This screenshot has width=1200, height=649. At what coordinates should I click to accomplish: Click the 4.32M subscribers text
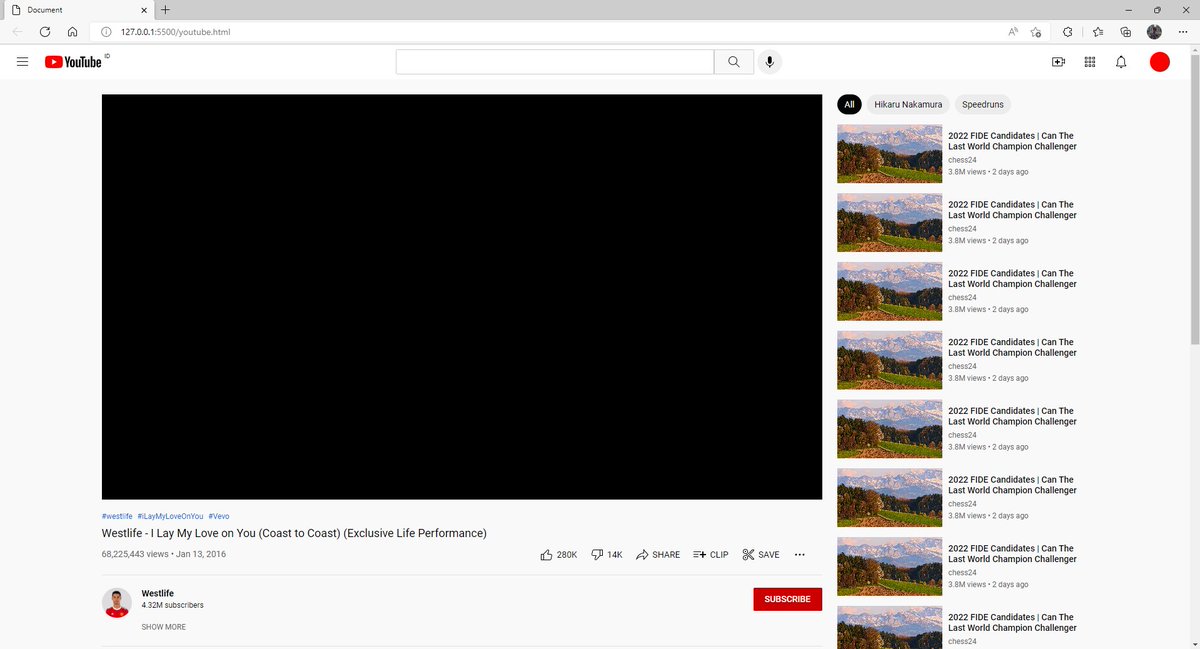pyautogui.click(x=173, y=606)
